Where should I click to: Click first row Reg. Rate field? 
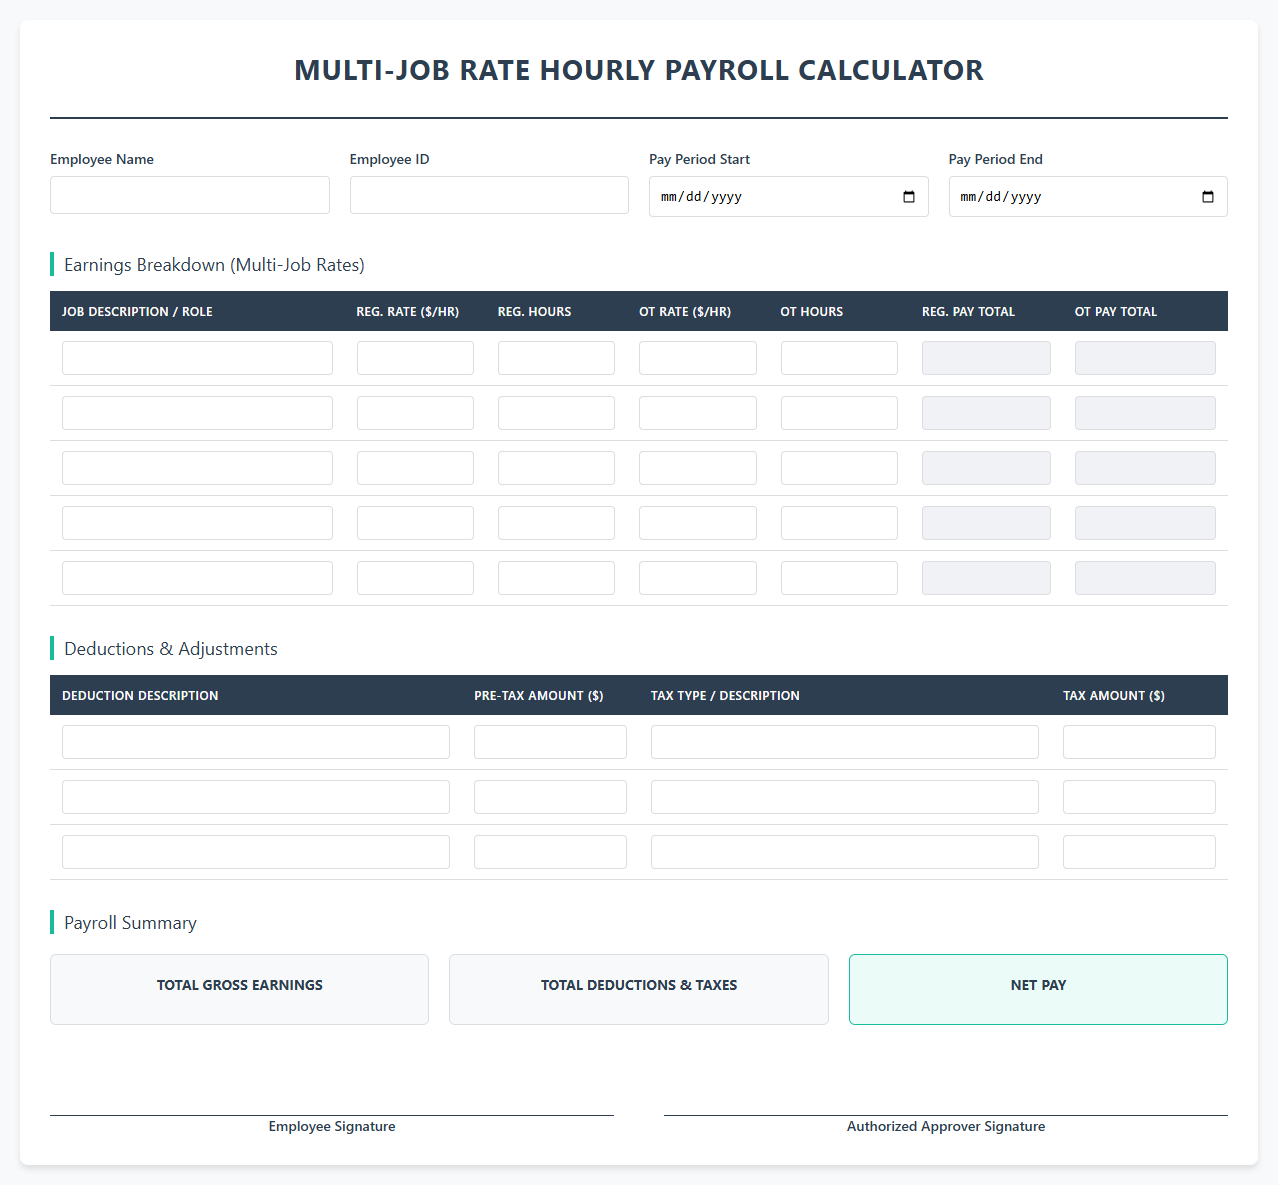[415, 358]
